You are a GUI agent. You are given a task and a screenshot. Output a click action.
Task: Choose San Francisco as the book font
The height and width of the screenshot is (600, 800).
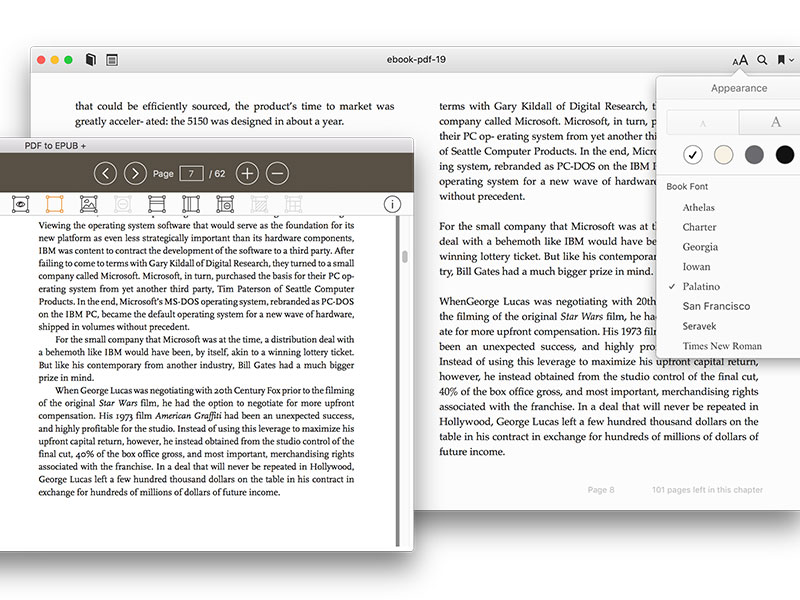point(716,306)
